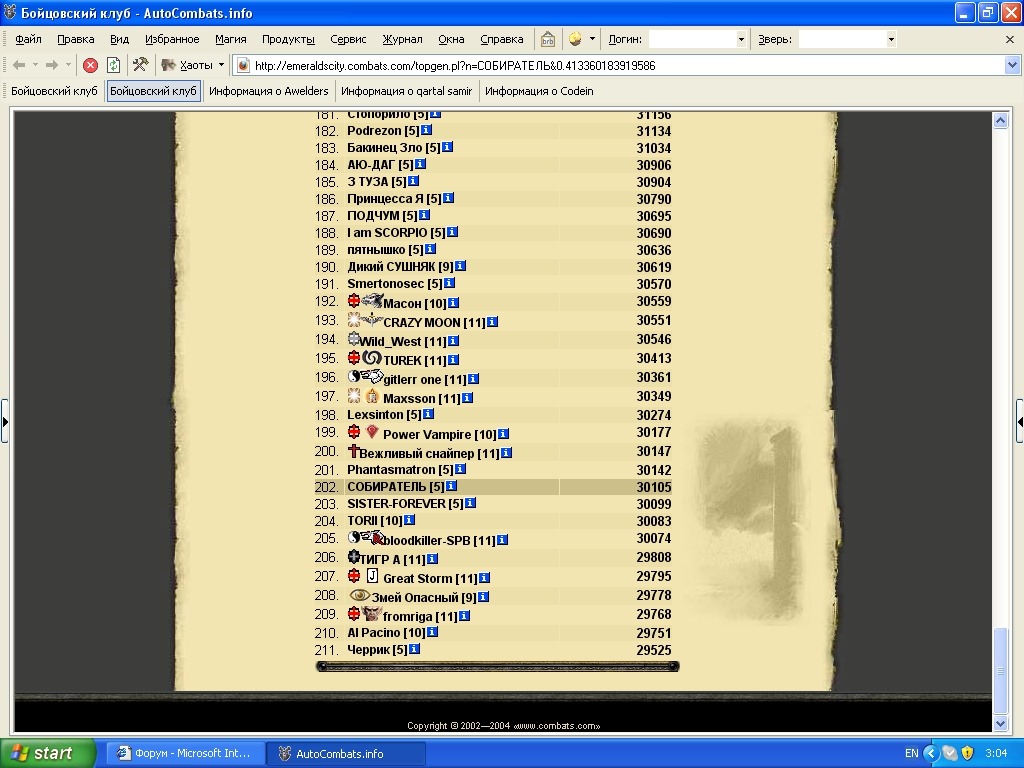Click the page scrollbar up arrow
The width and height of the screenshot is (1024, 768).
tap(1000, 120)
